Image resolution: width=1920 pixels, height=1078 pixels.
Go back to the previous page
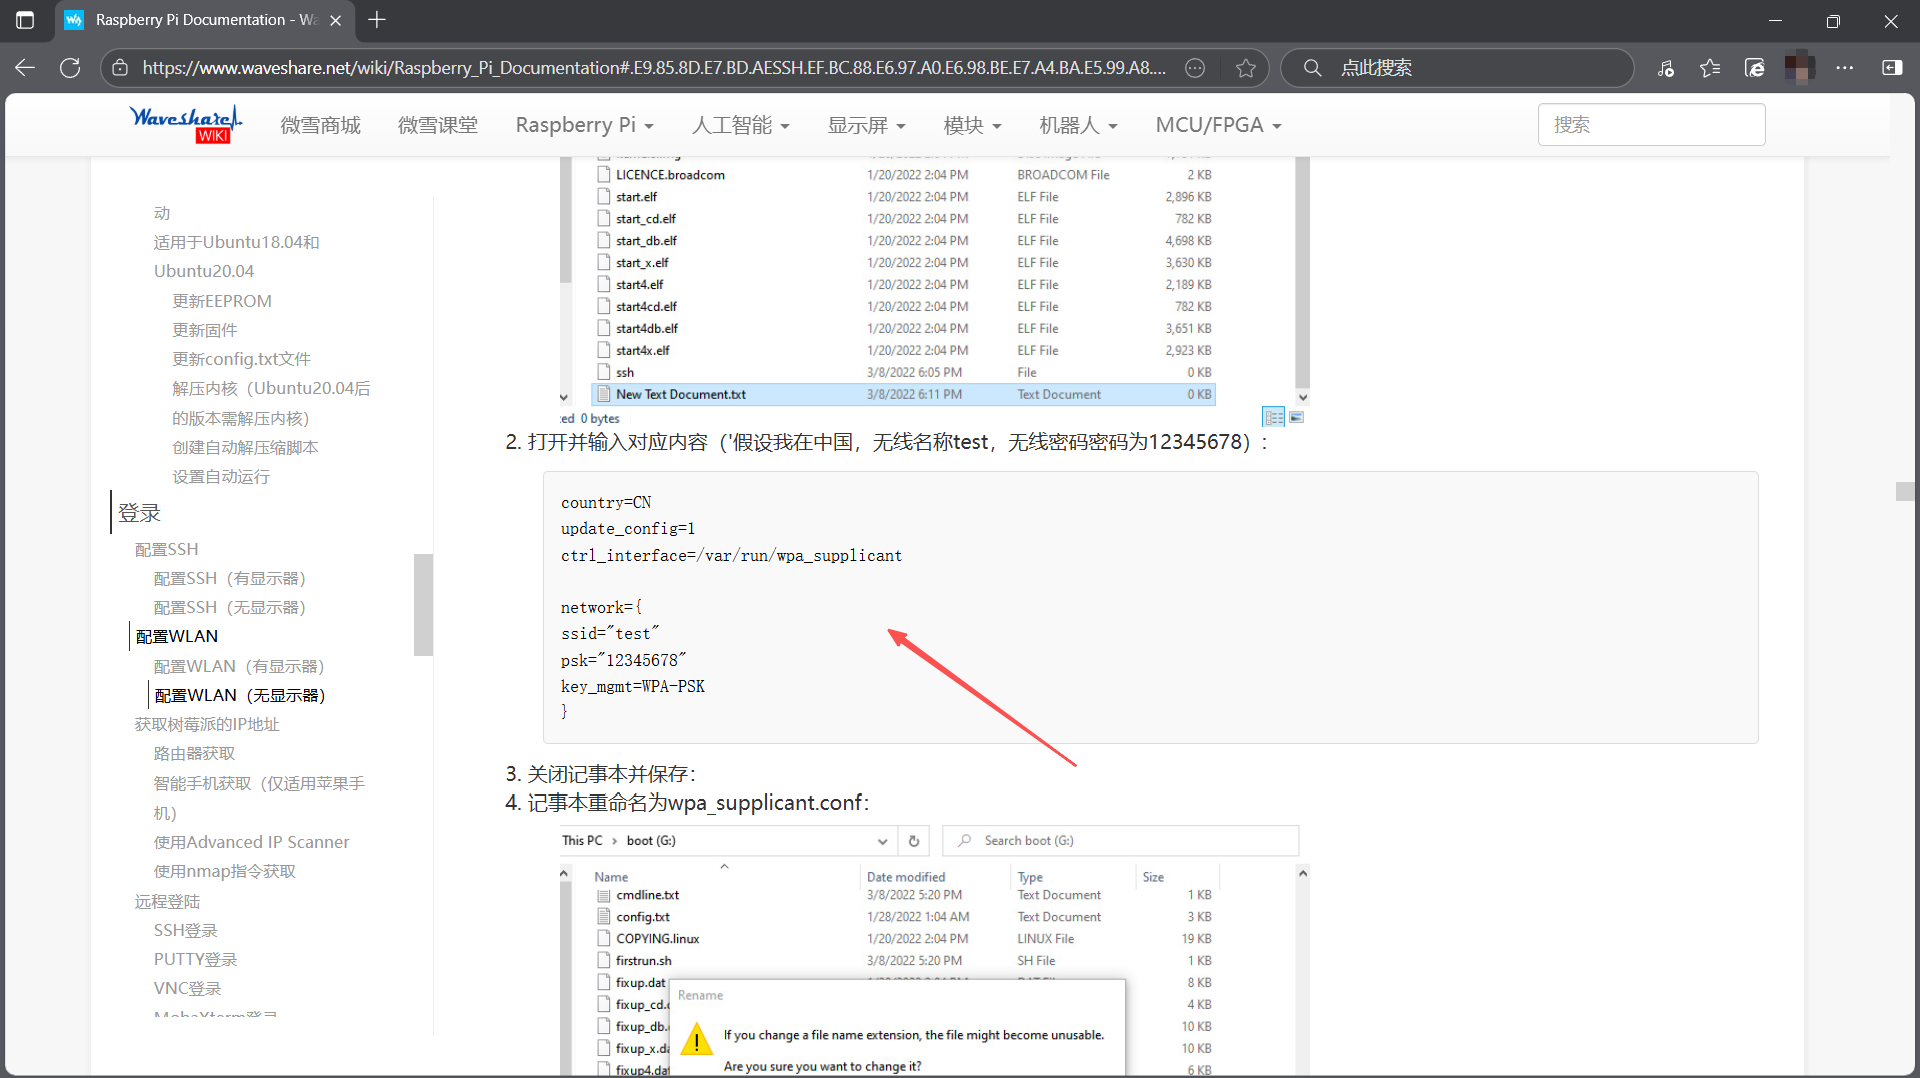tap(25, 68)
